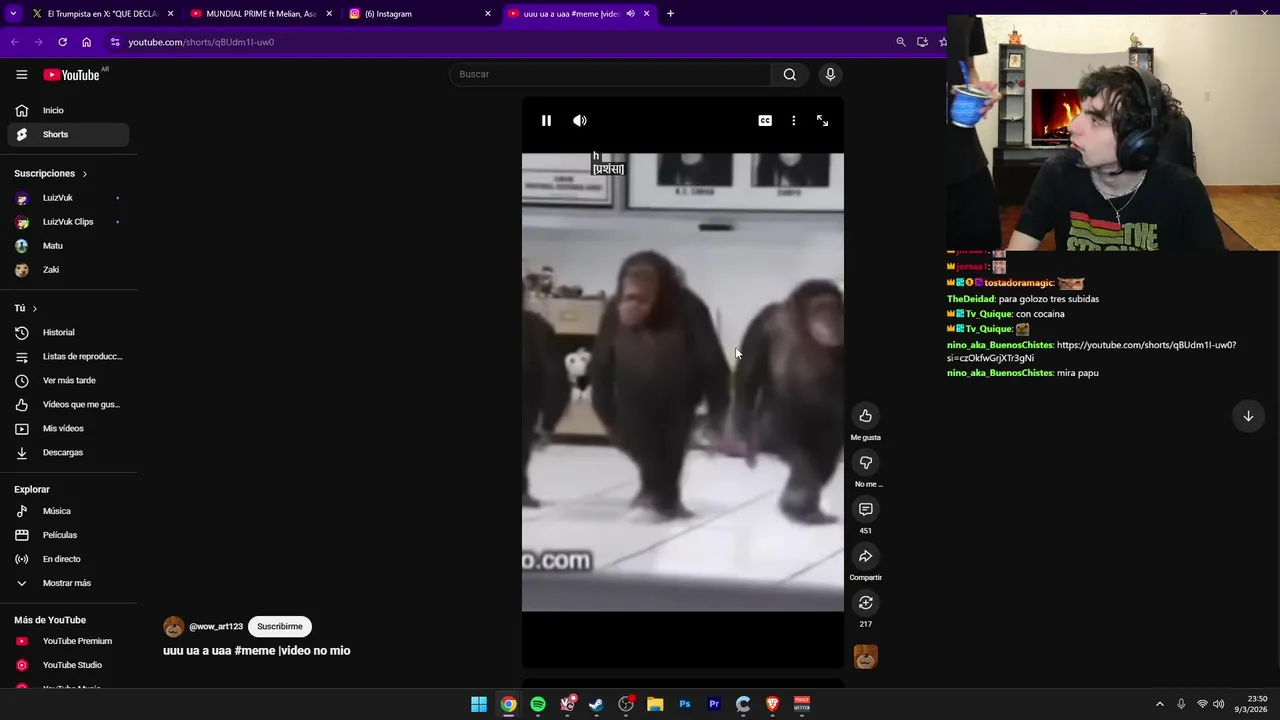1280x720 pixels.
Task: Expand Mostrar más in Explorar
Action: pos(68,583)
